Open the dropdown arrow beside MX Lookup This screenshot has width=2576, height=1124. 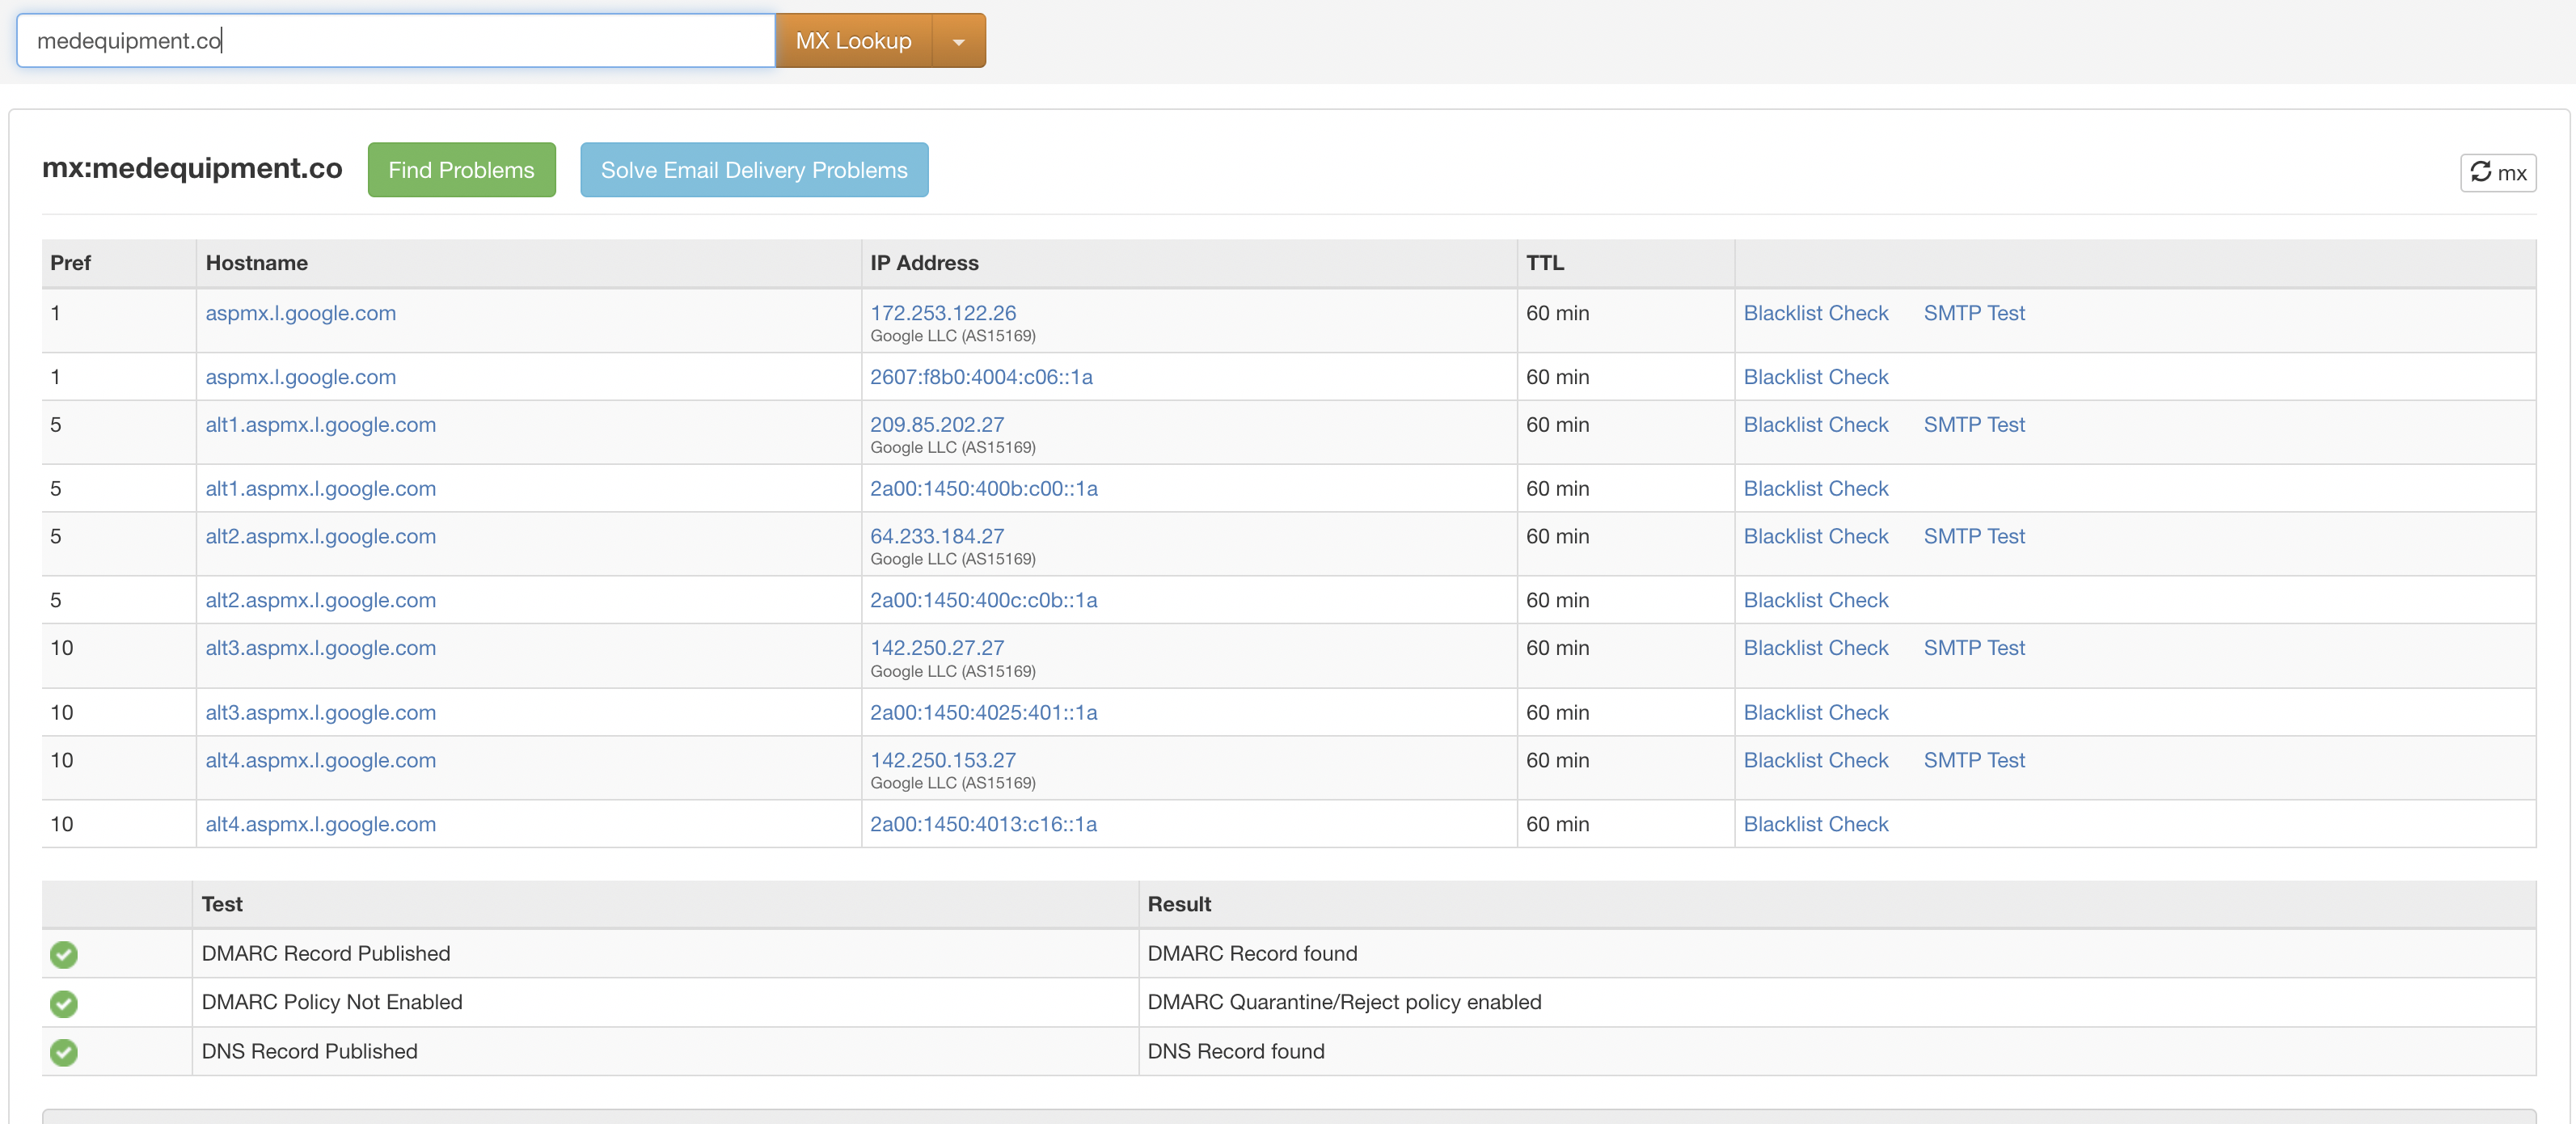[x=959, y=41]
